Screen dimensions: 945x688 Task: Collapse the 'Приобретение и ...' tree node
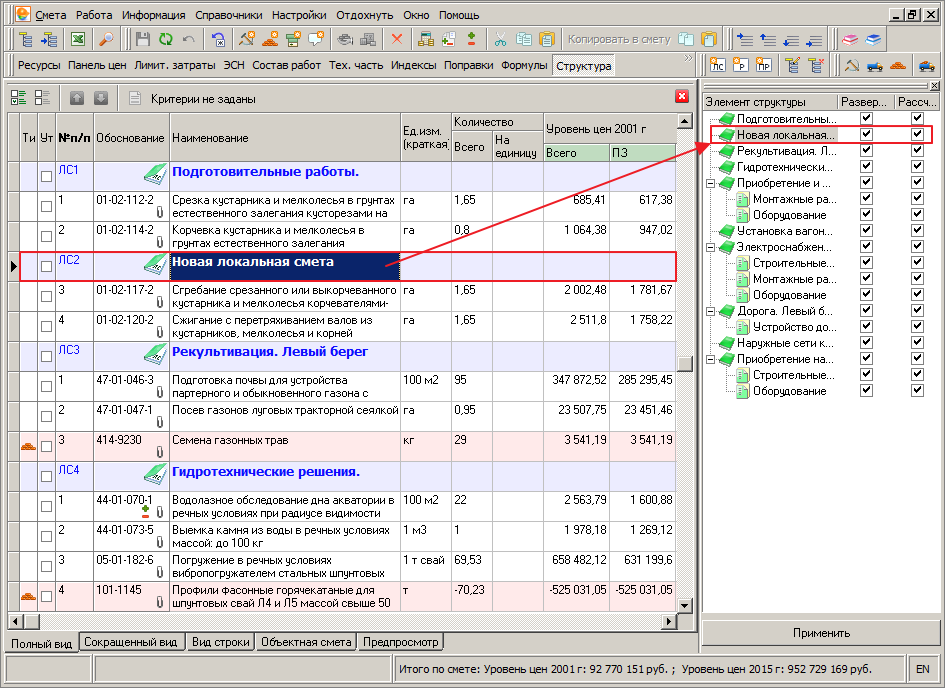tap(711, 183)
